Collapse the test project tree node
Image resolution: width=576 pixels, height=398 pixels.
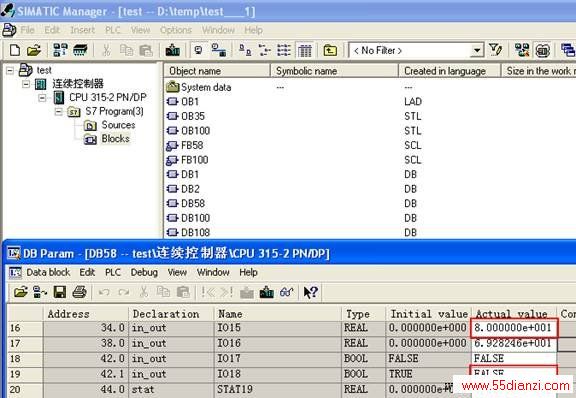point(10,70)
